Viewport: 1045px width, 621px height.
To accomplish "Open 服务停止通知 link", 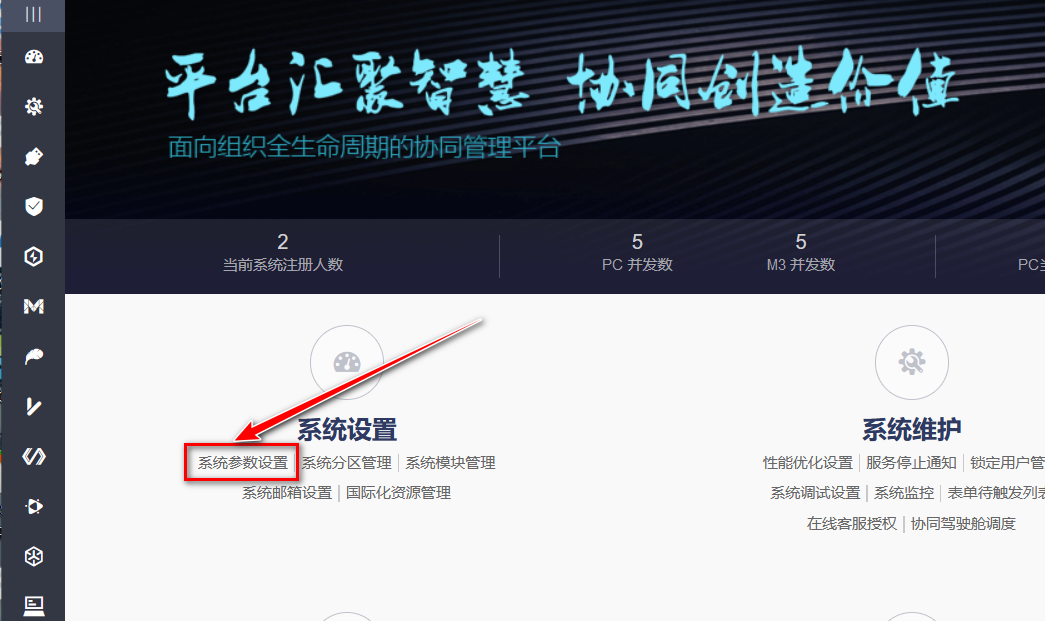I will [912, 463].
